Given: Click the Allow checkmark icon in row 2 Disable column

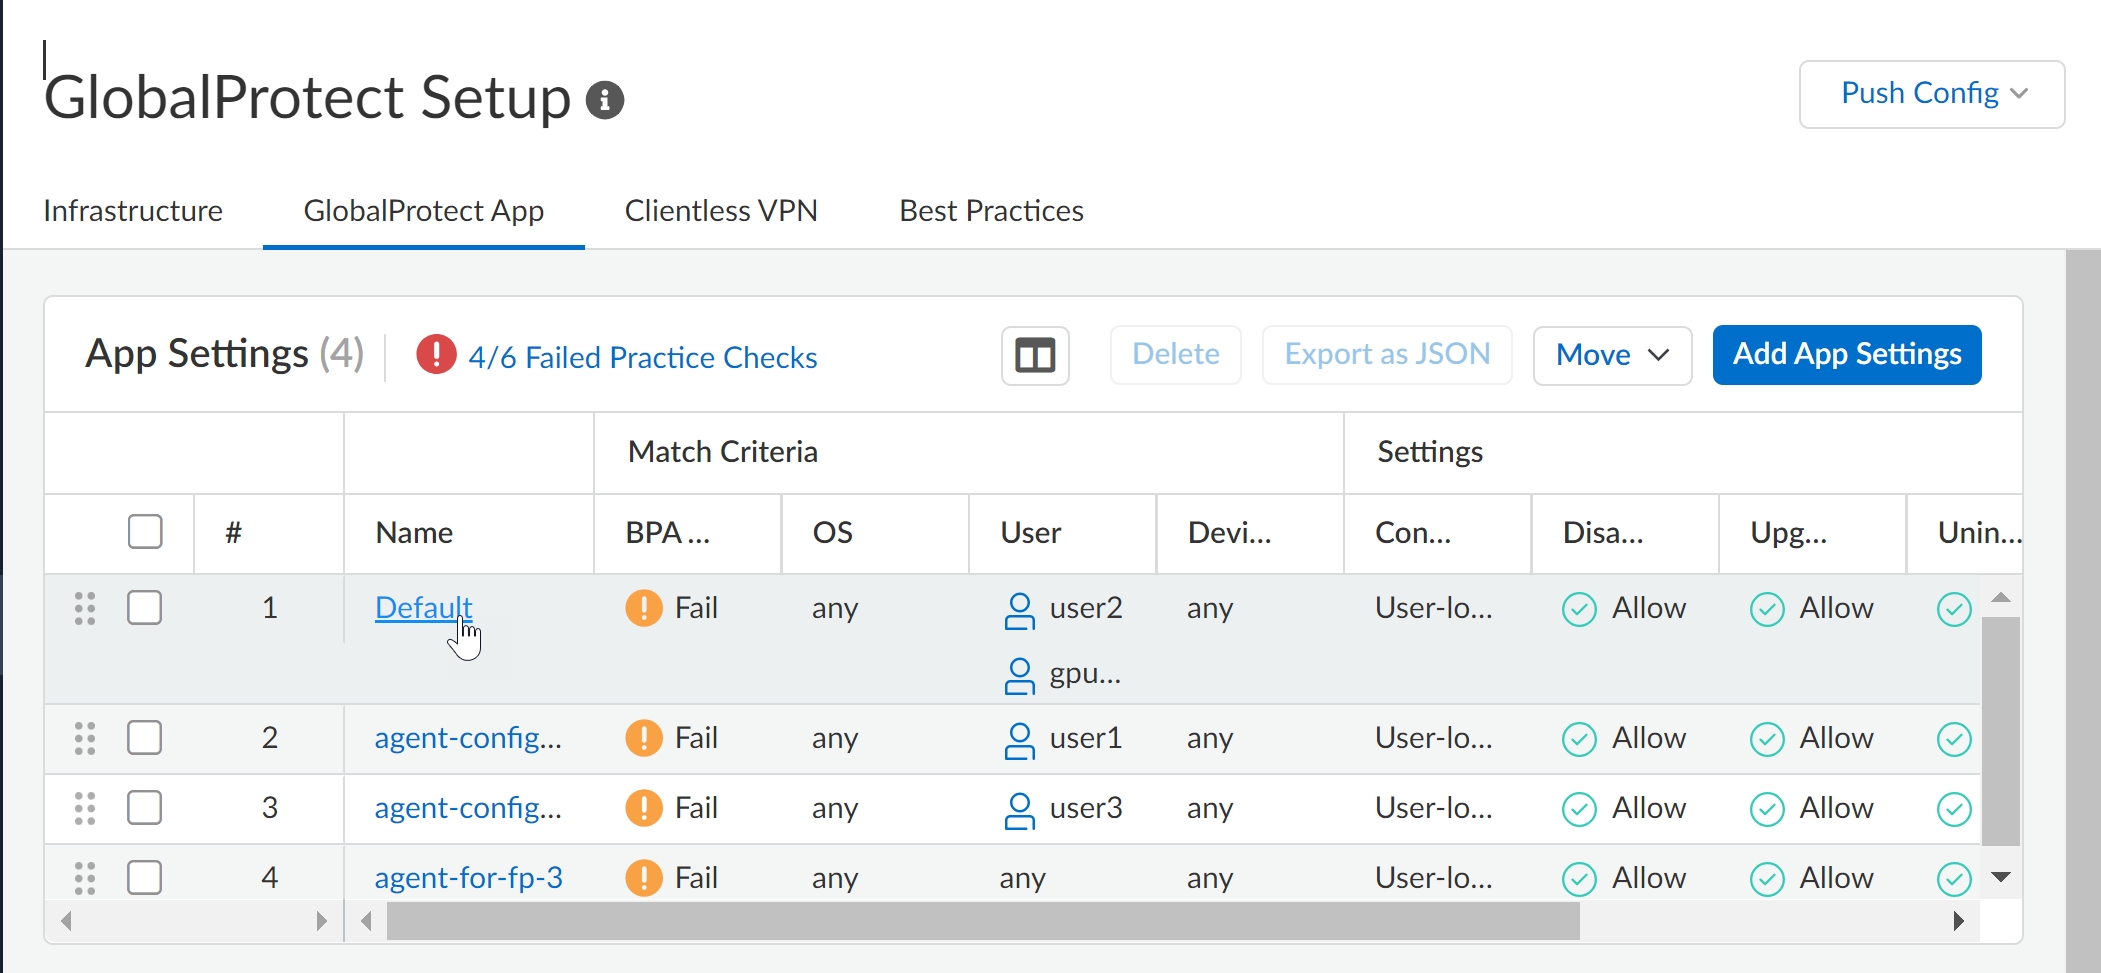Looking at the screenshot, I should 1579,739.
